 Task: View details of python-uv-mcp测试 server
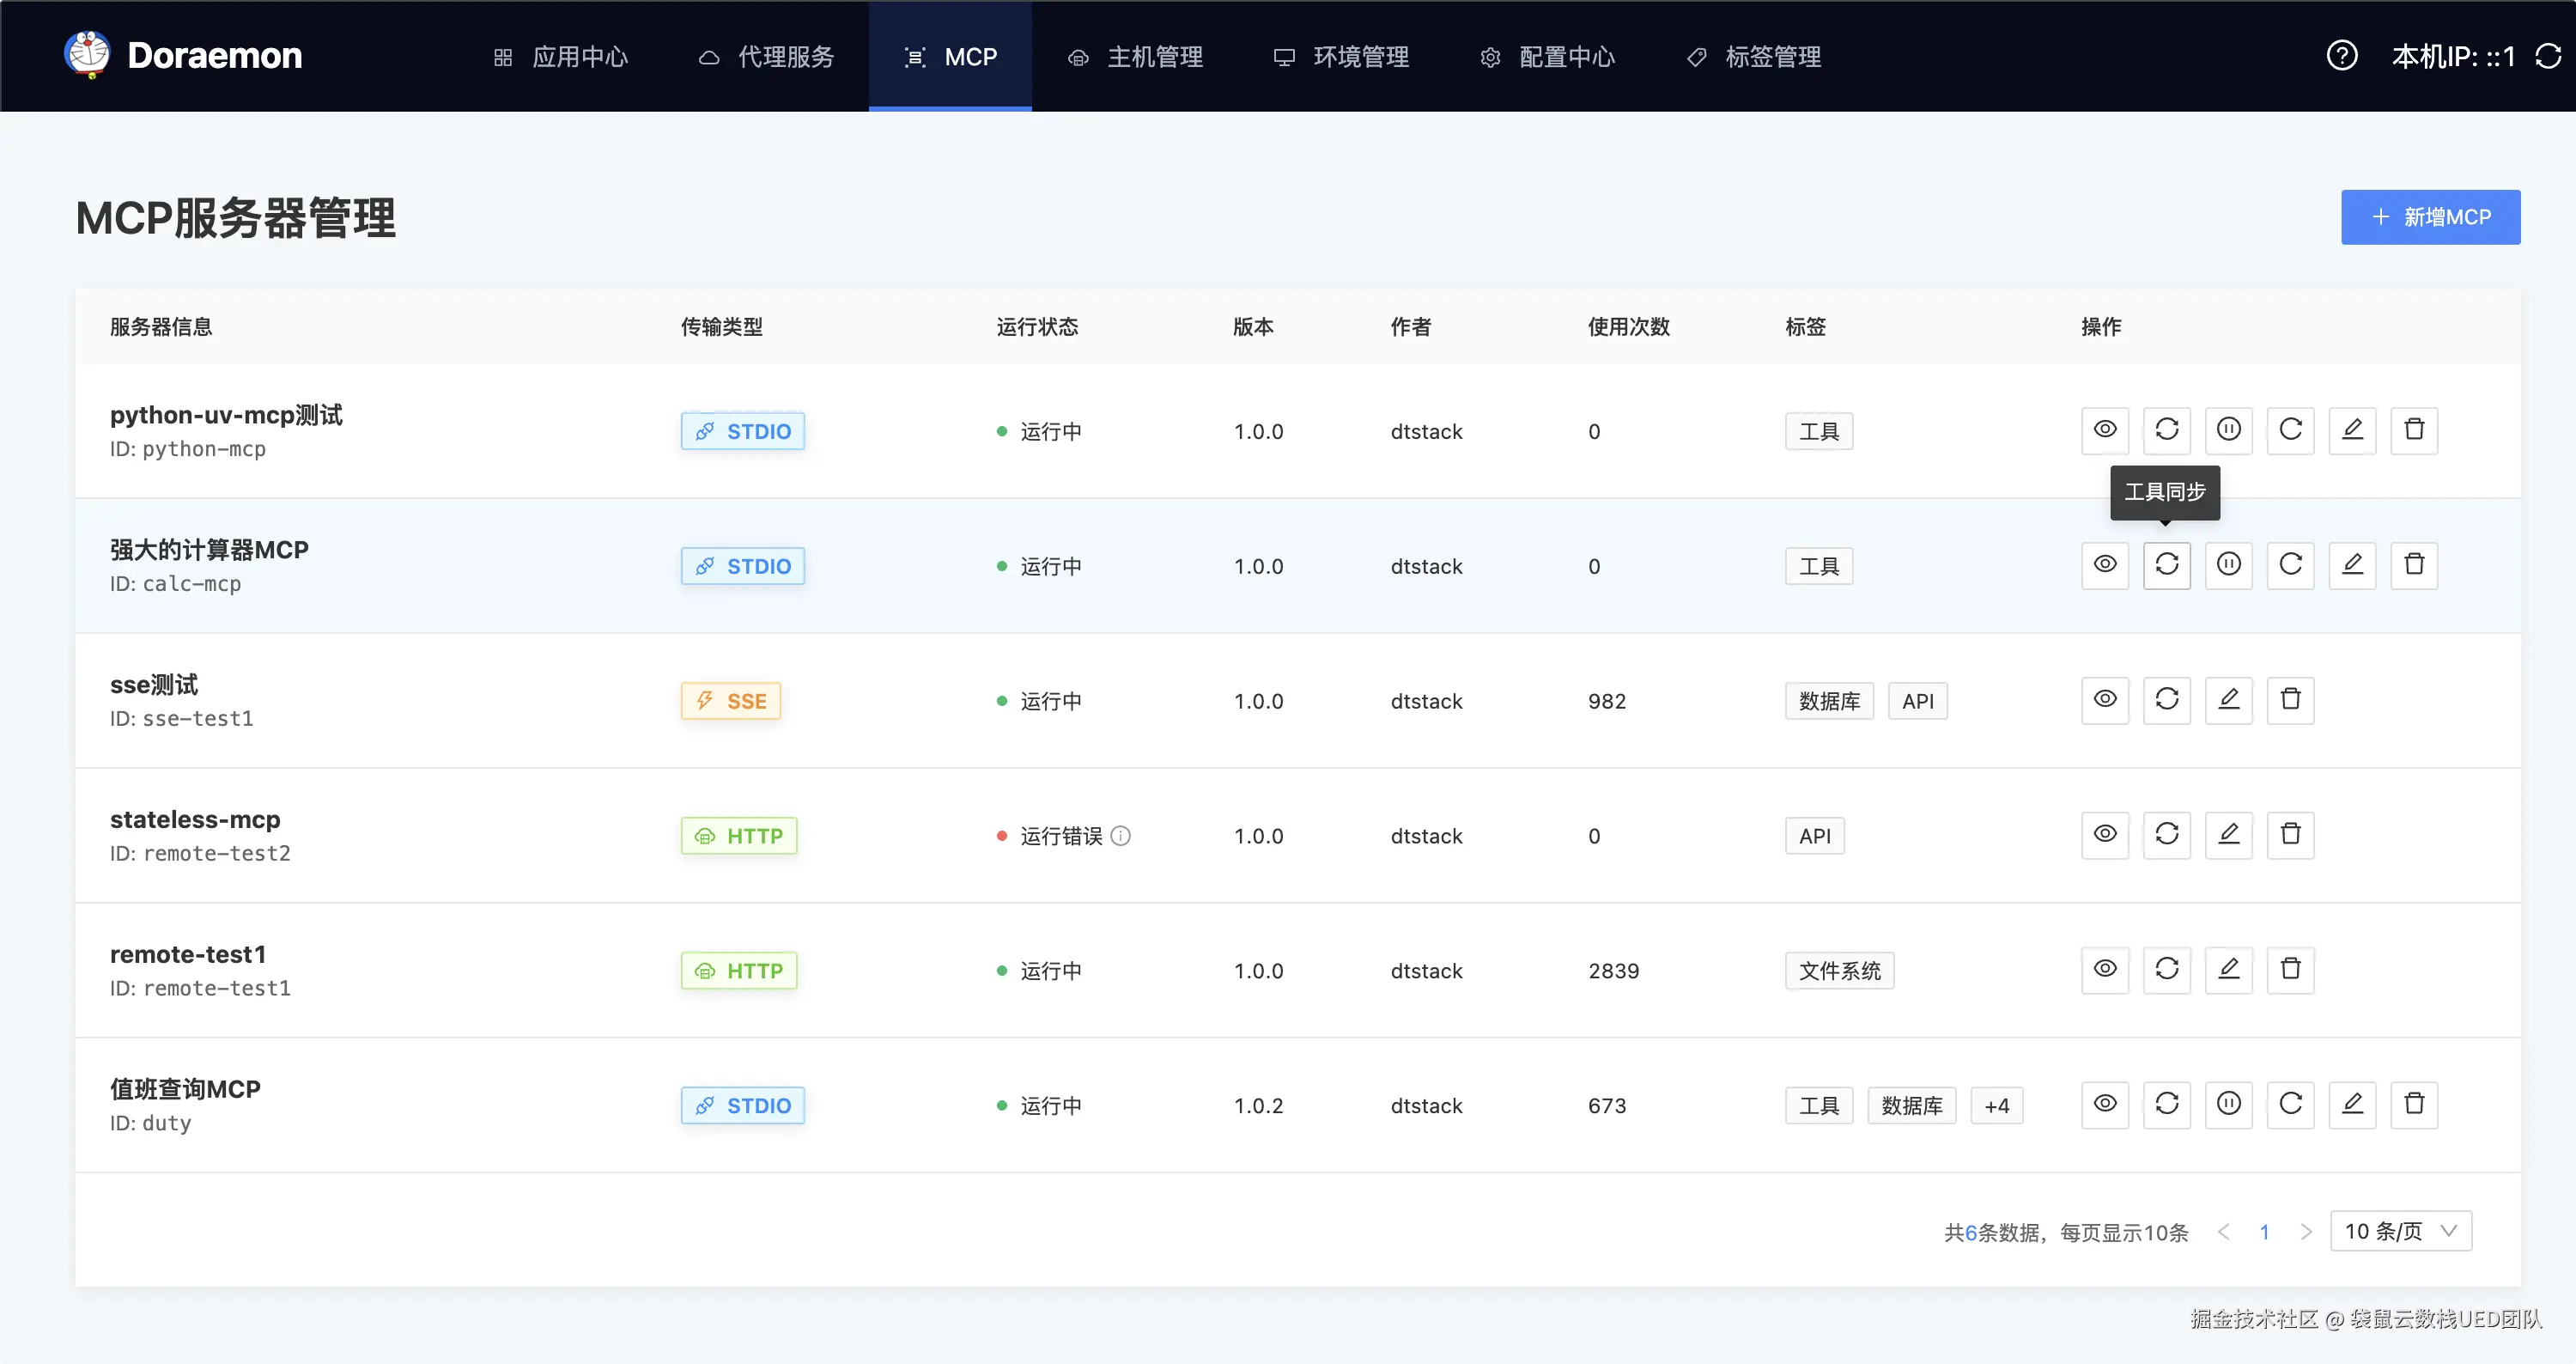pos(2104,430)
